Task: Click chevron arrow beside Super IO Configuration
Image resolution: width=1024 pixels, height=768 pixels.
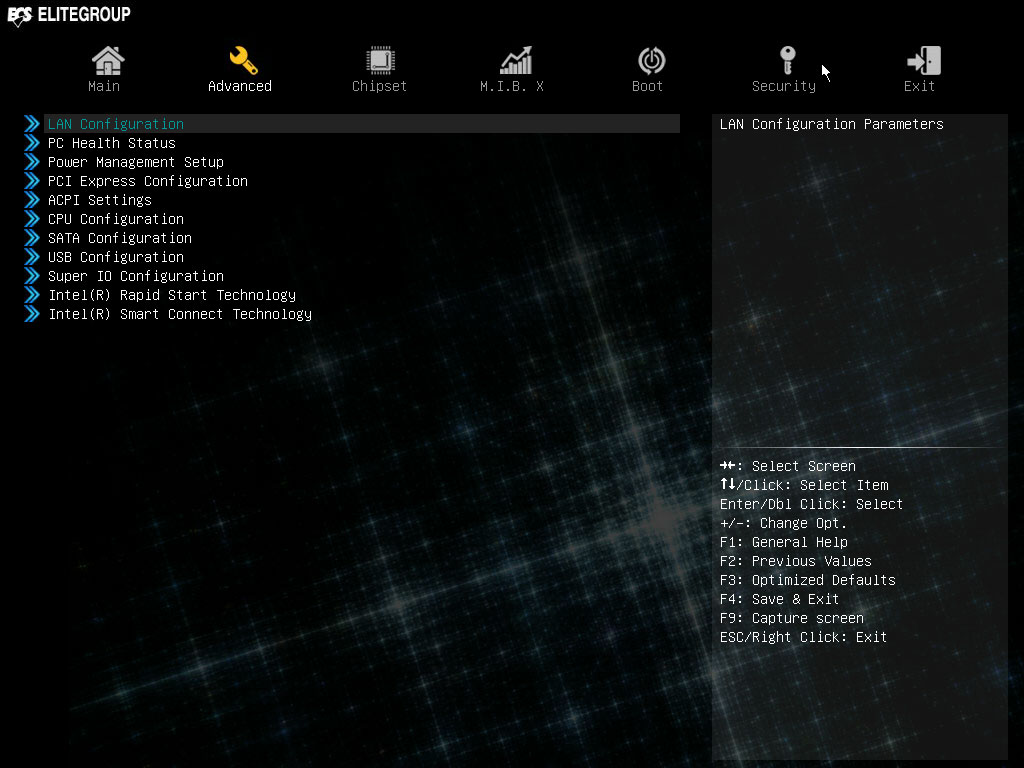Action: point(31,275)
